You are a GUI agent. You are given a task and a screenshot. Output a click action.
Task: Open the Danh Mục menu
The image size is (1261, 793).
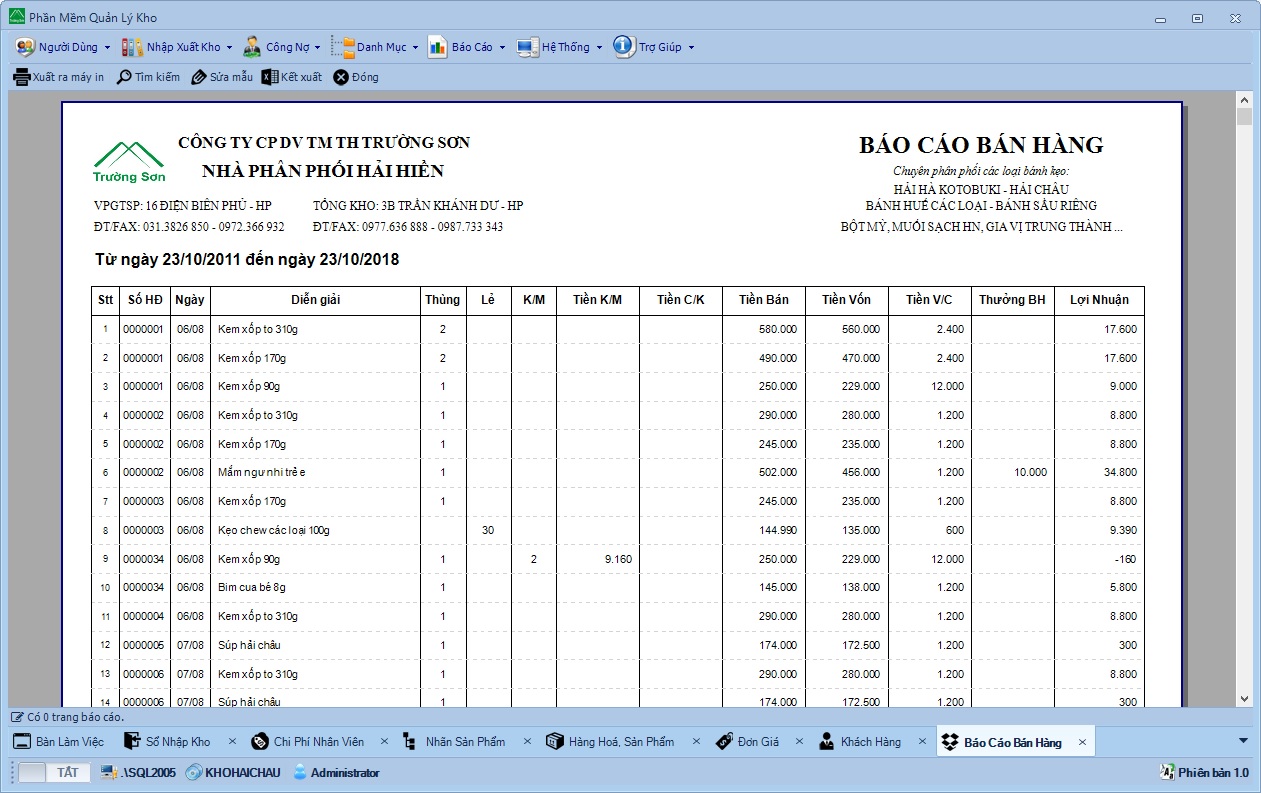coord(380,47)
